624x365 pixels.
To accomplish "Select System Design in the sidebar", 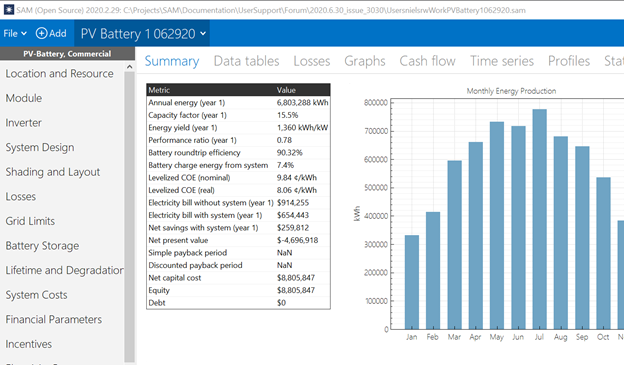I will (x=40, y=147).
